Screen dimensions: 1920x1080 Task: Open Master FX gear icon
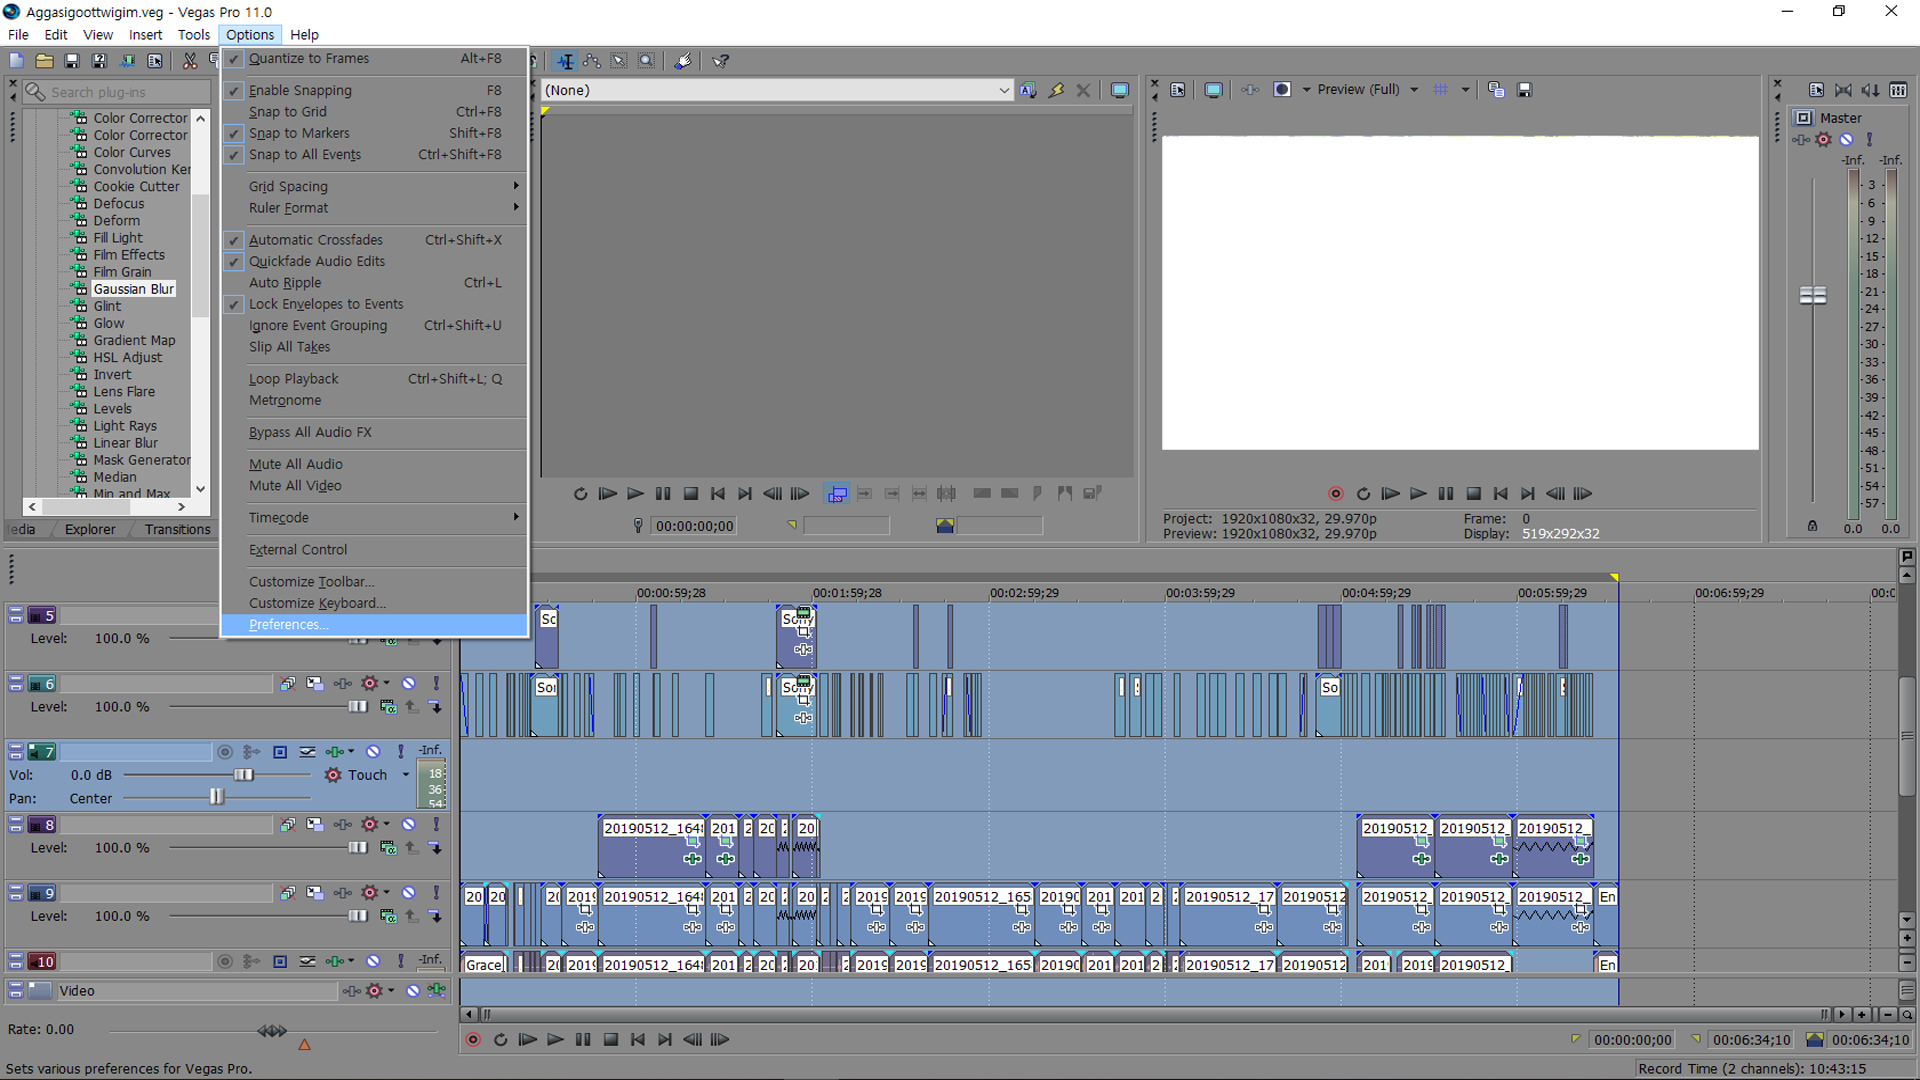[1823, 140]
